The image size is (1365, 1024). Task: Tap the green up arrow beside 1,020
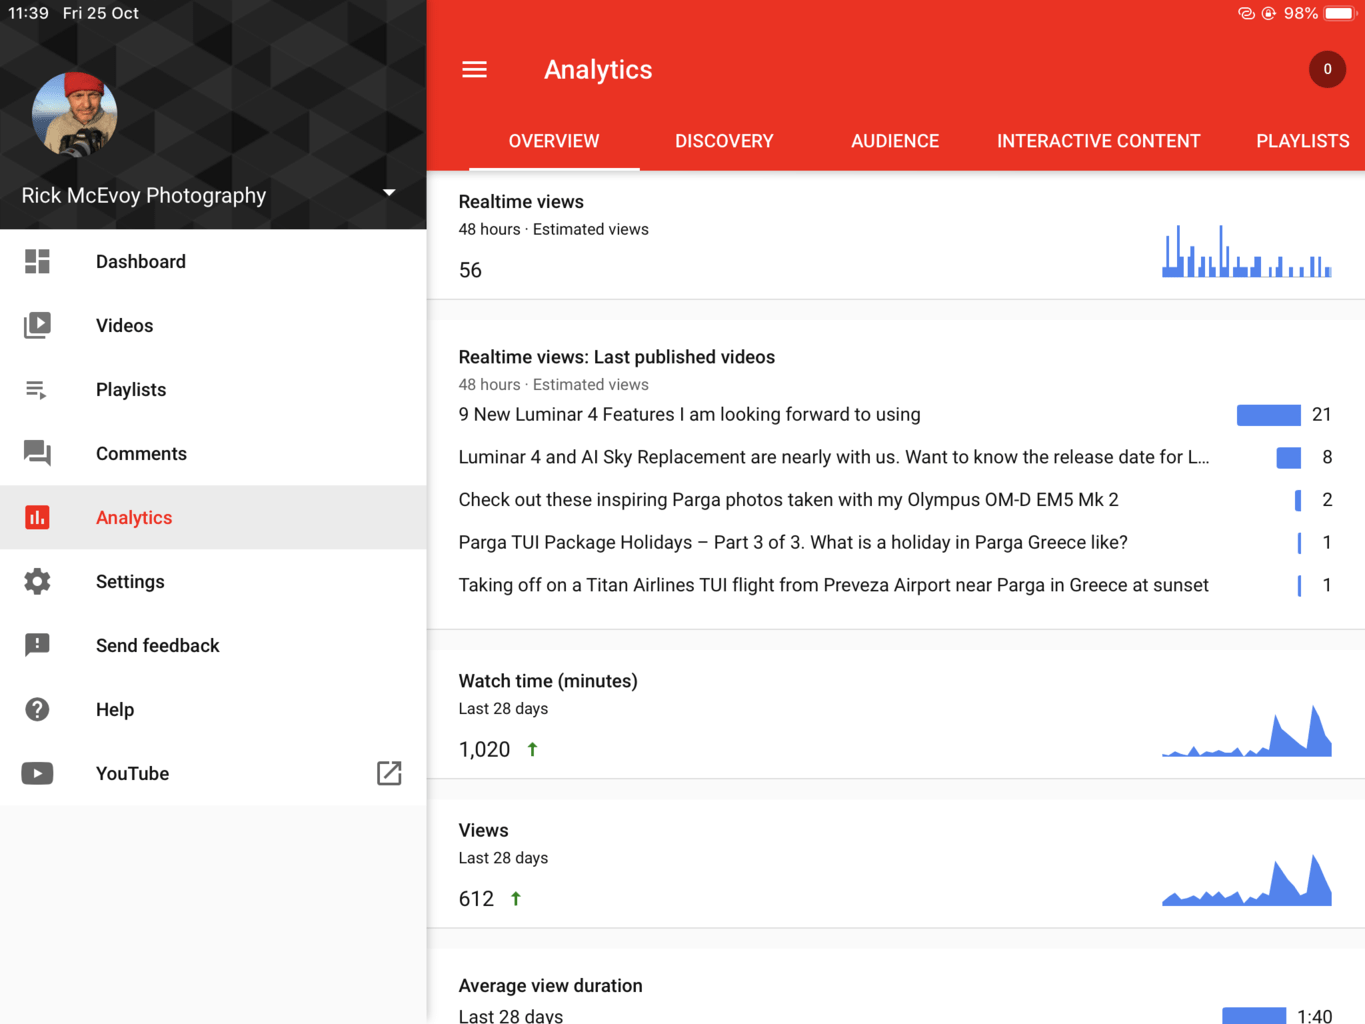coord(532,749)
